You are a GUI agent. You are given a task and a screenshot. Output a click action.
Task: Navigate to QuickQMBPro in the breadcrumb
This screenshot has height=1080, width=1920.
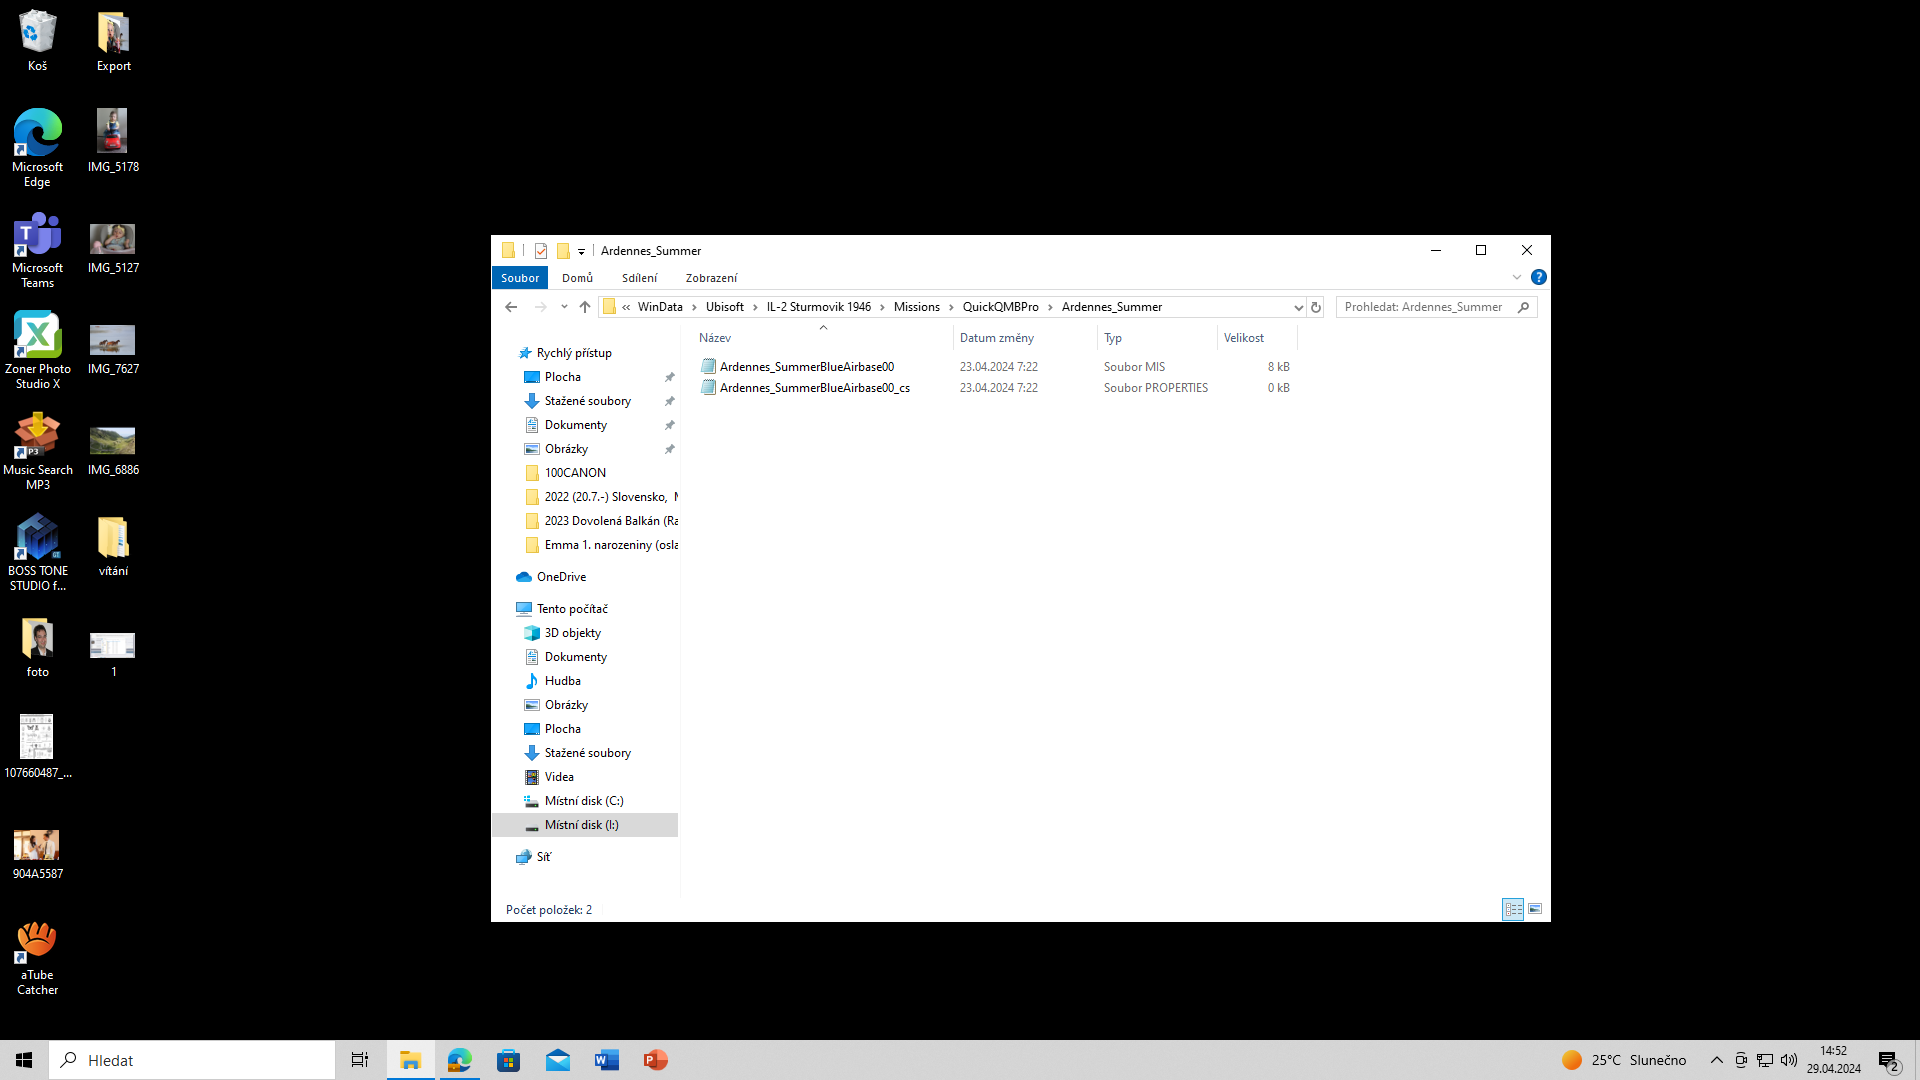click(x=1000, y=307)
